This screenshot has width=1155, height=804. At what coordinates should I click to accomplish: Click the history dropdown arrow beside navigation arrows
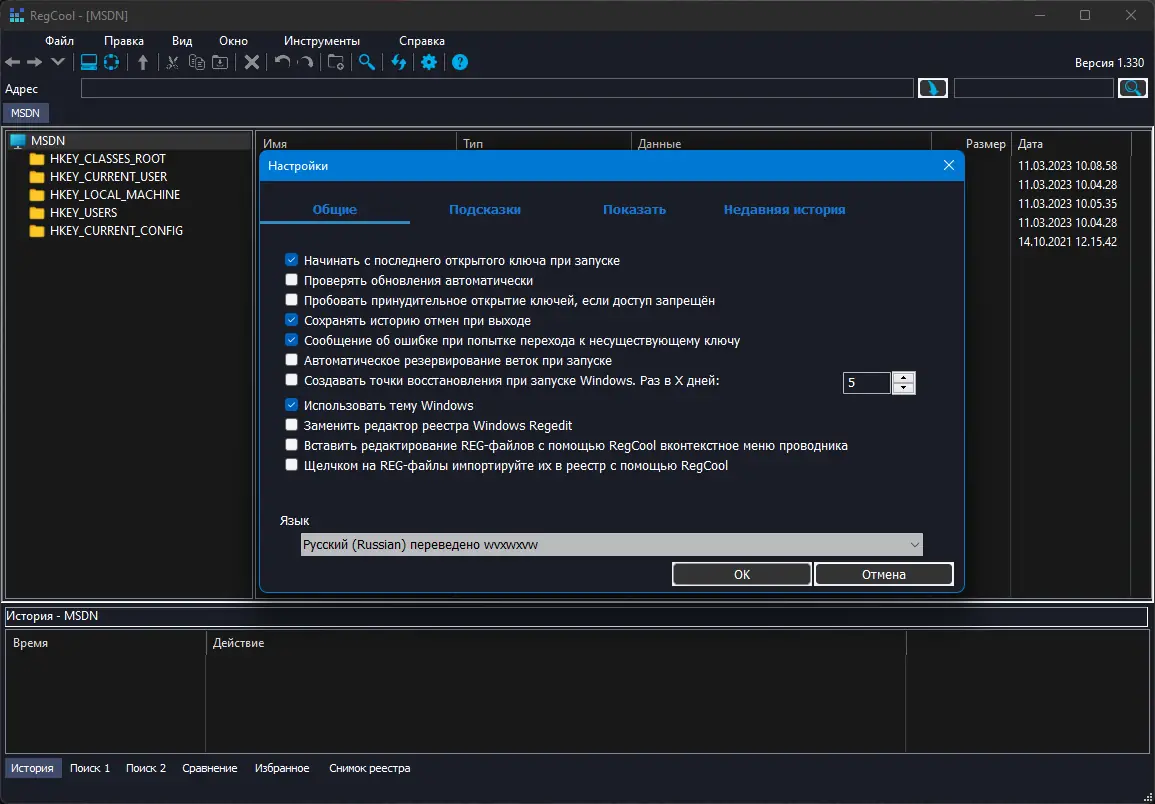[58, 62]
